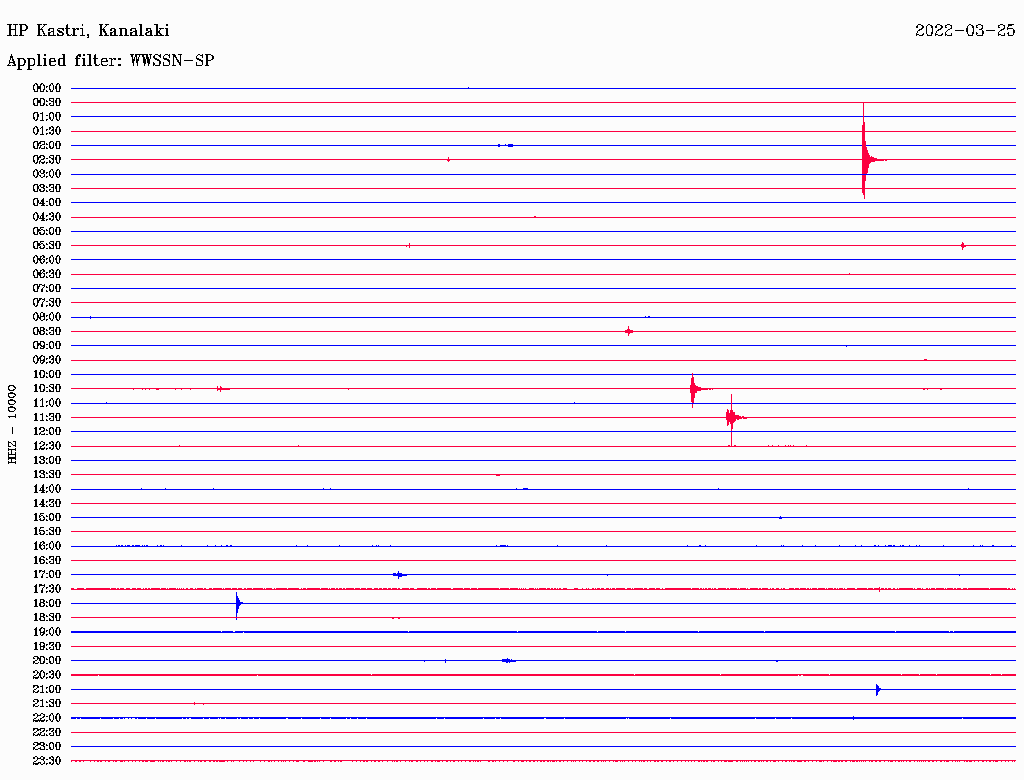Image resolution: width=1024 pixels, height=780 pixels.
Task: Click the 12:30 time label
Action: (x=47, y=446)
